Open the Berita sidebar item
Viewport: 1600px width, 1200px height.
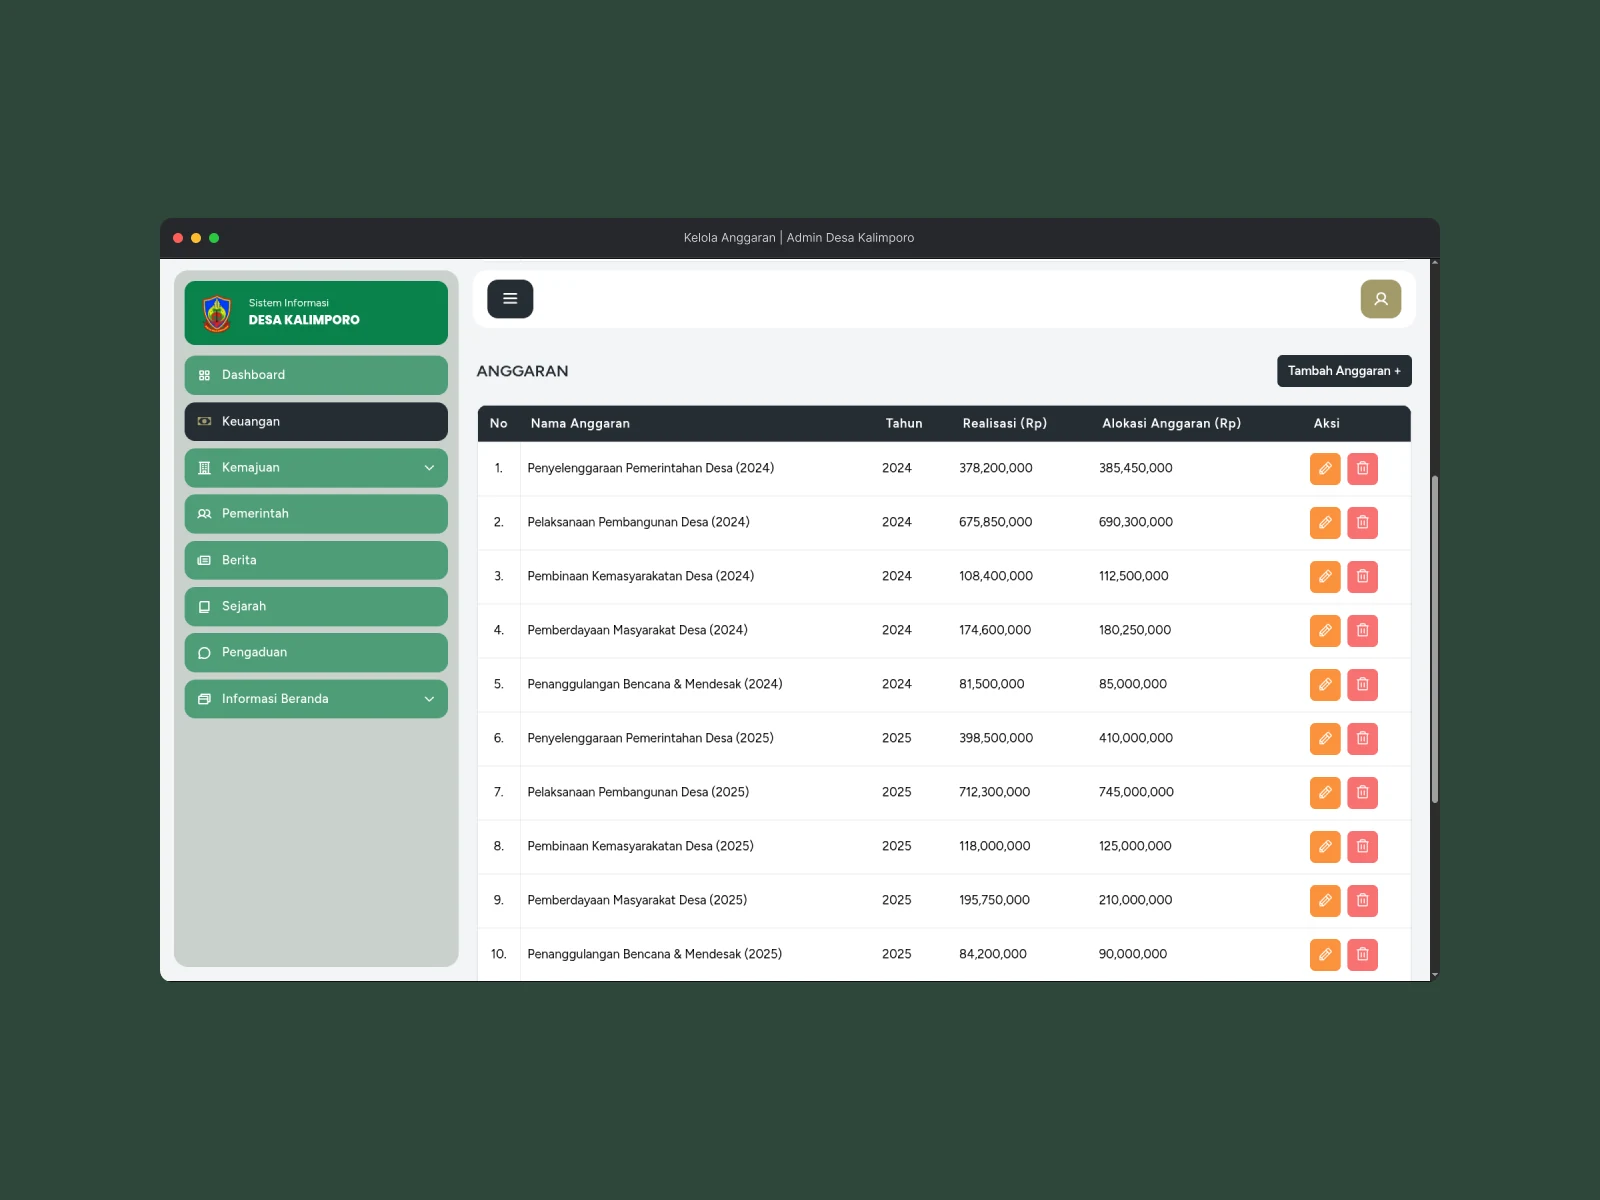pos(316,560)
